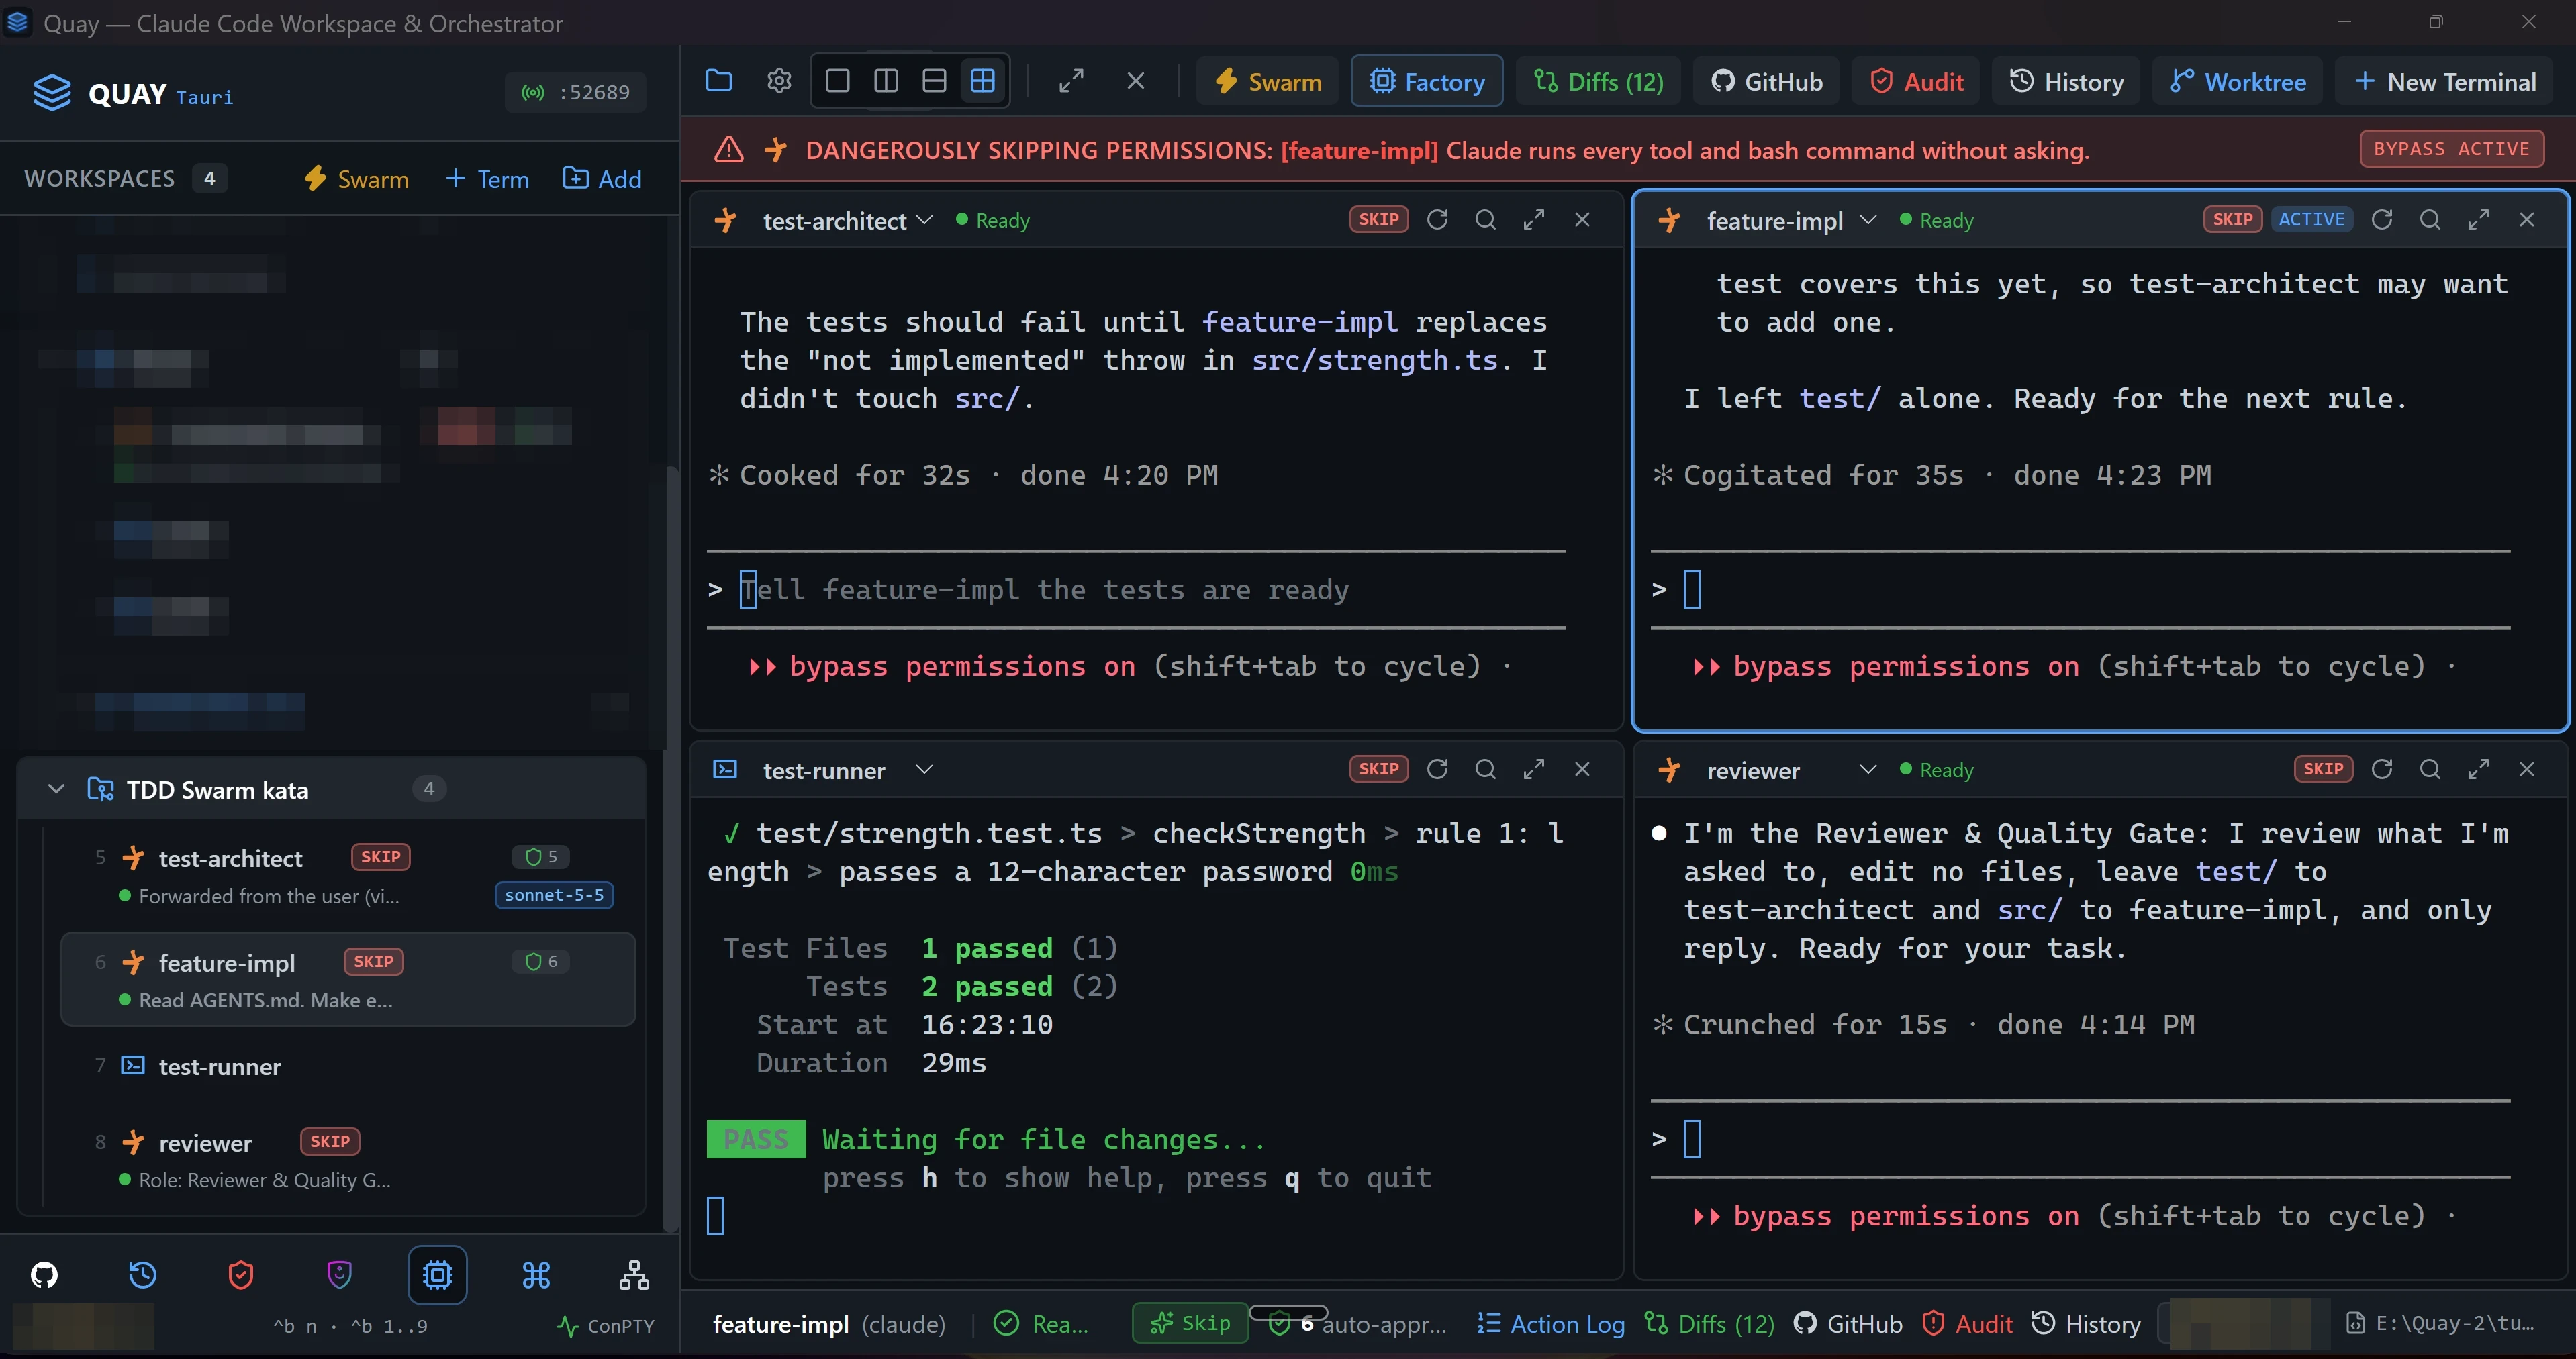Toggle SKIP badge in reviewer pane header
This screenshot has width=2576, height=1359.
(x=2322, y=769)
